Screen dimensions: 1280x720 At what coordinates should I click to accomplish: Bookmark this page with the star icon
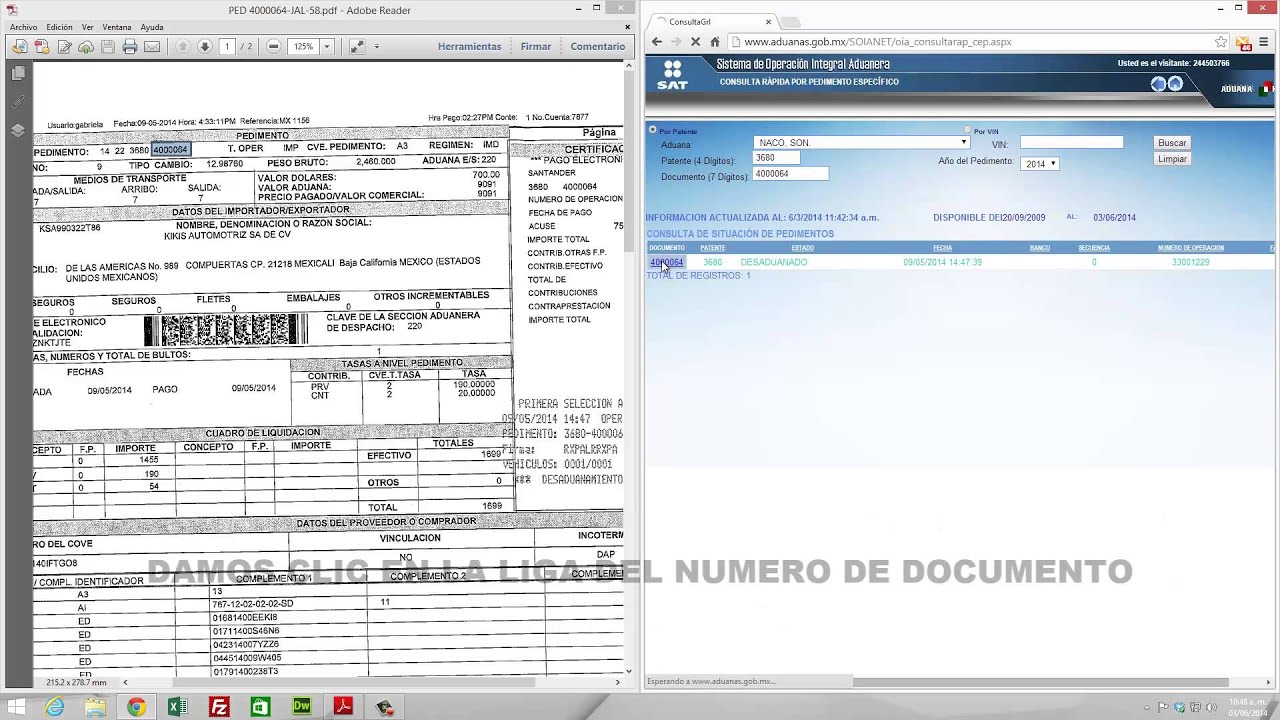[x=1221, y=42]
